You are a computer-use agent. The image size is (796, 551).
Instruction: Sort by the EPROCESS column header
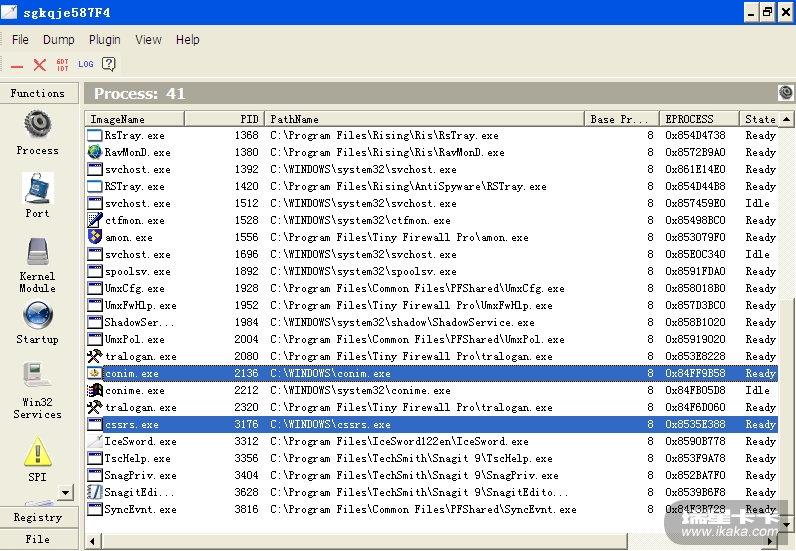tap(699, 119)
